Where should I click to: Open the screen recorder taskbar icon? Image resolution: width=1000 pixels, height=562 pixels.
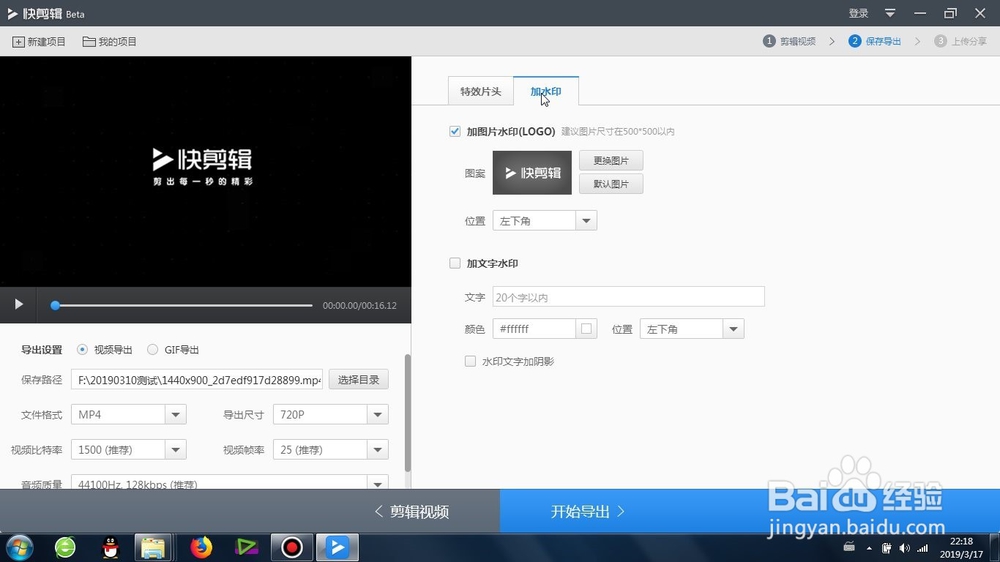click(x=291, y=547)
